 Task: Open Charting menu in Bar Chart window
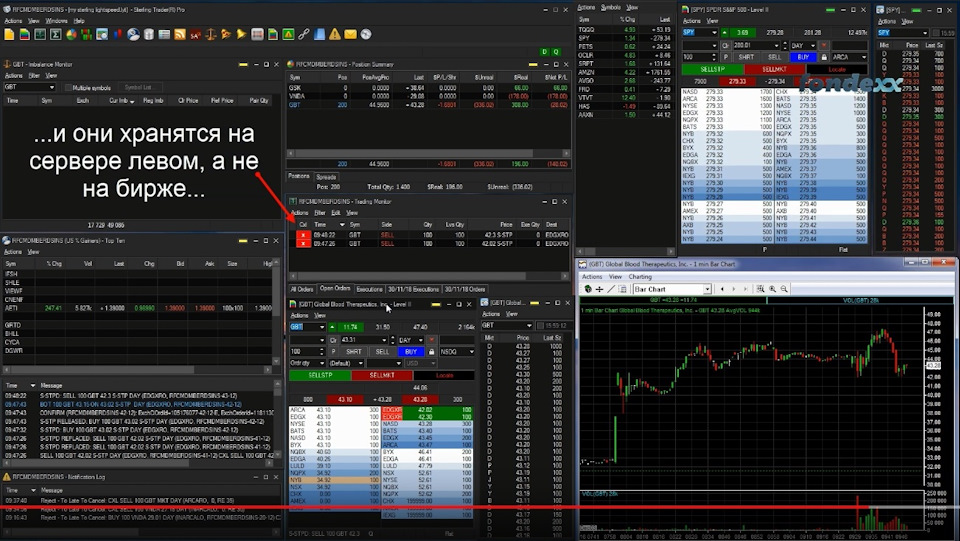640,277
